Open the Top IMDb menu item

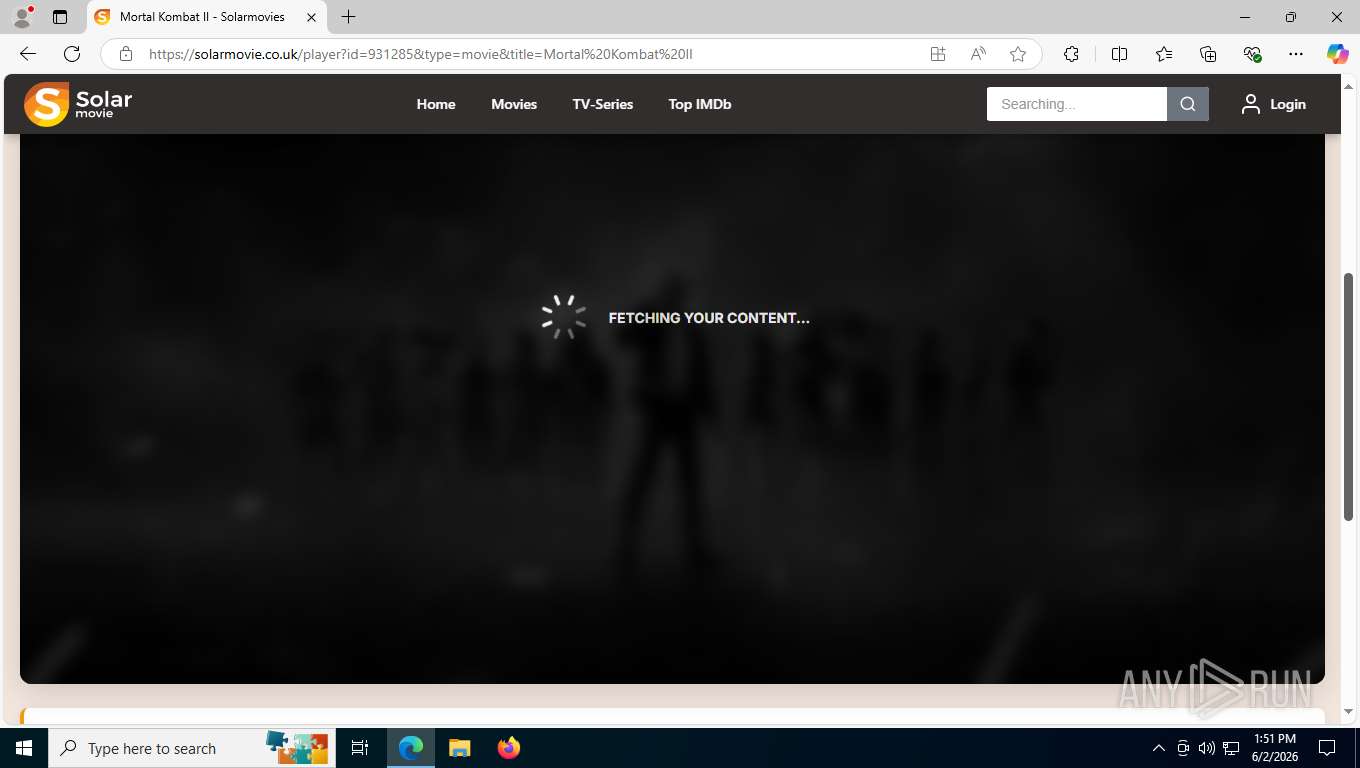point(700,104)
